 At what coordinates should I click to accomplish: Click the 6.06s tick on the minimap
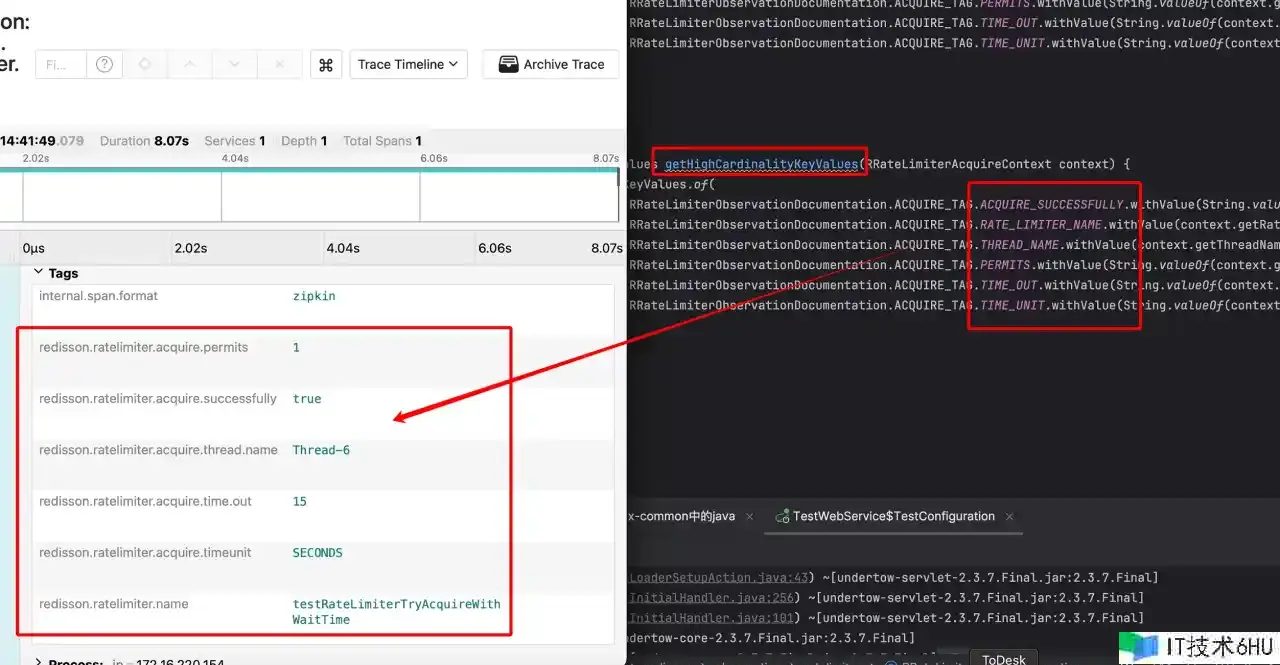[x=434, y=158]
